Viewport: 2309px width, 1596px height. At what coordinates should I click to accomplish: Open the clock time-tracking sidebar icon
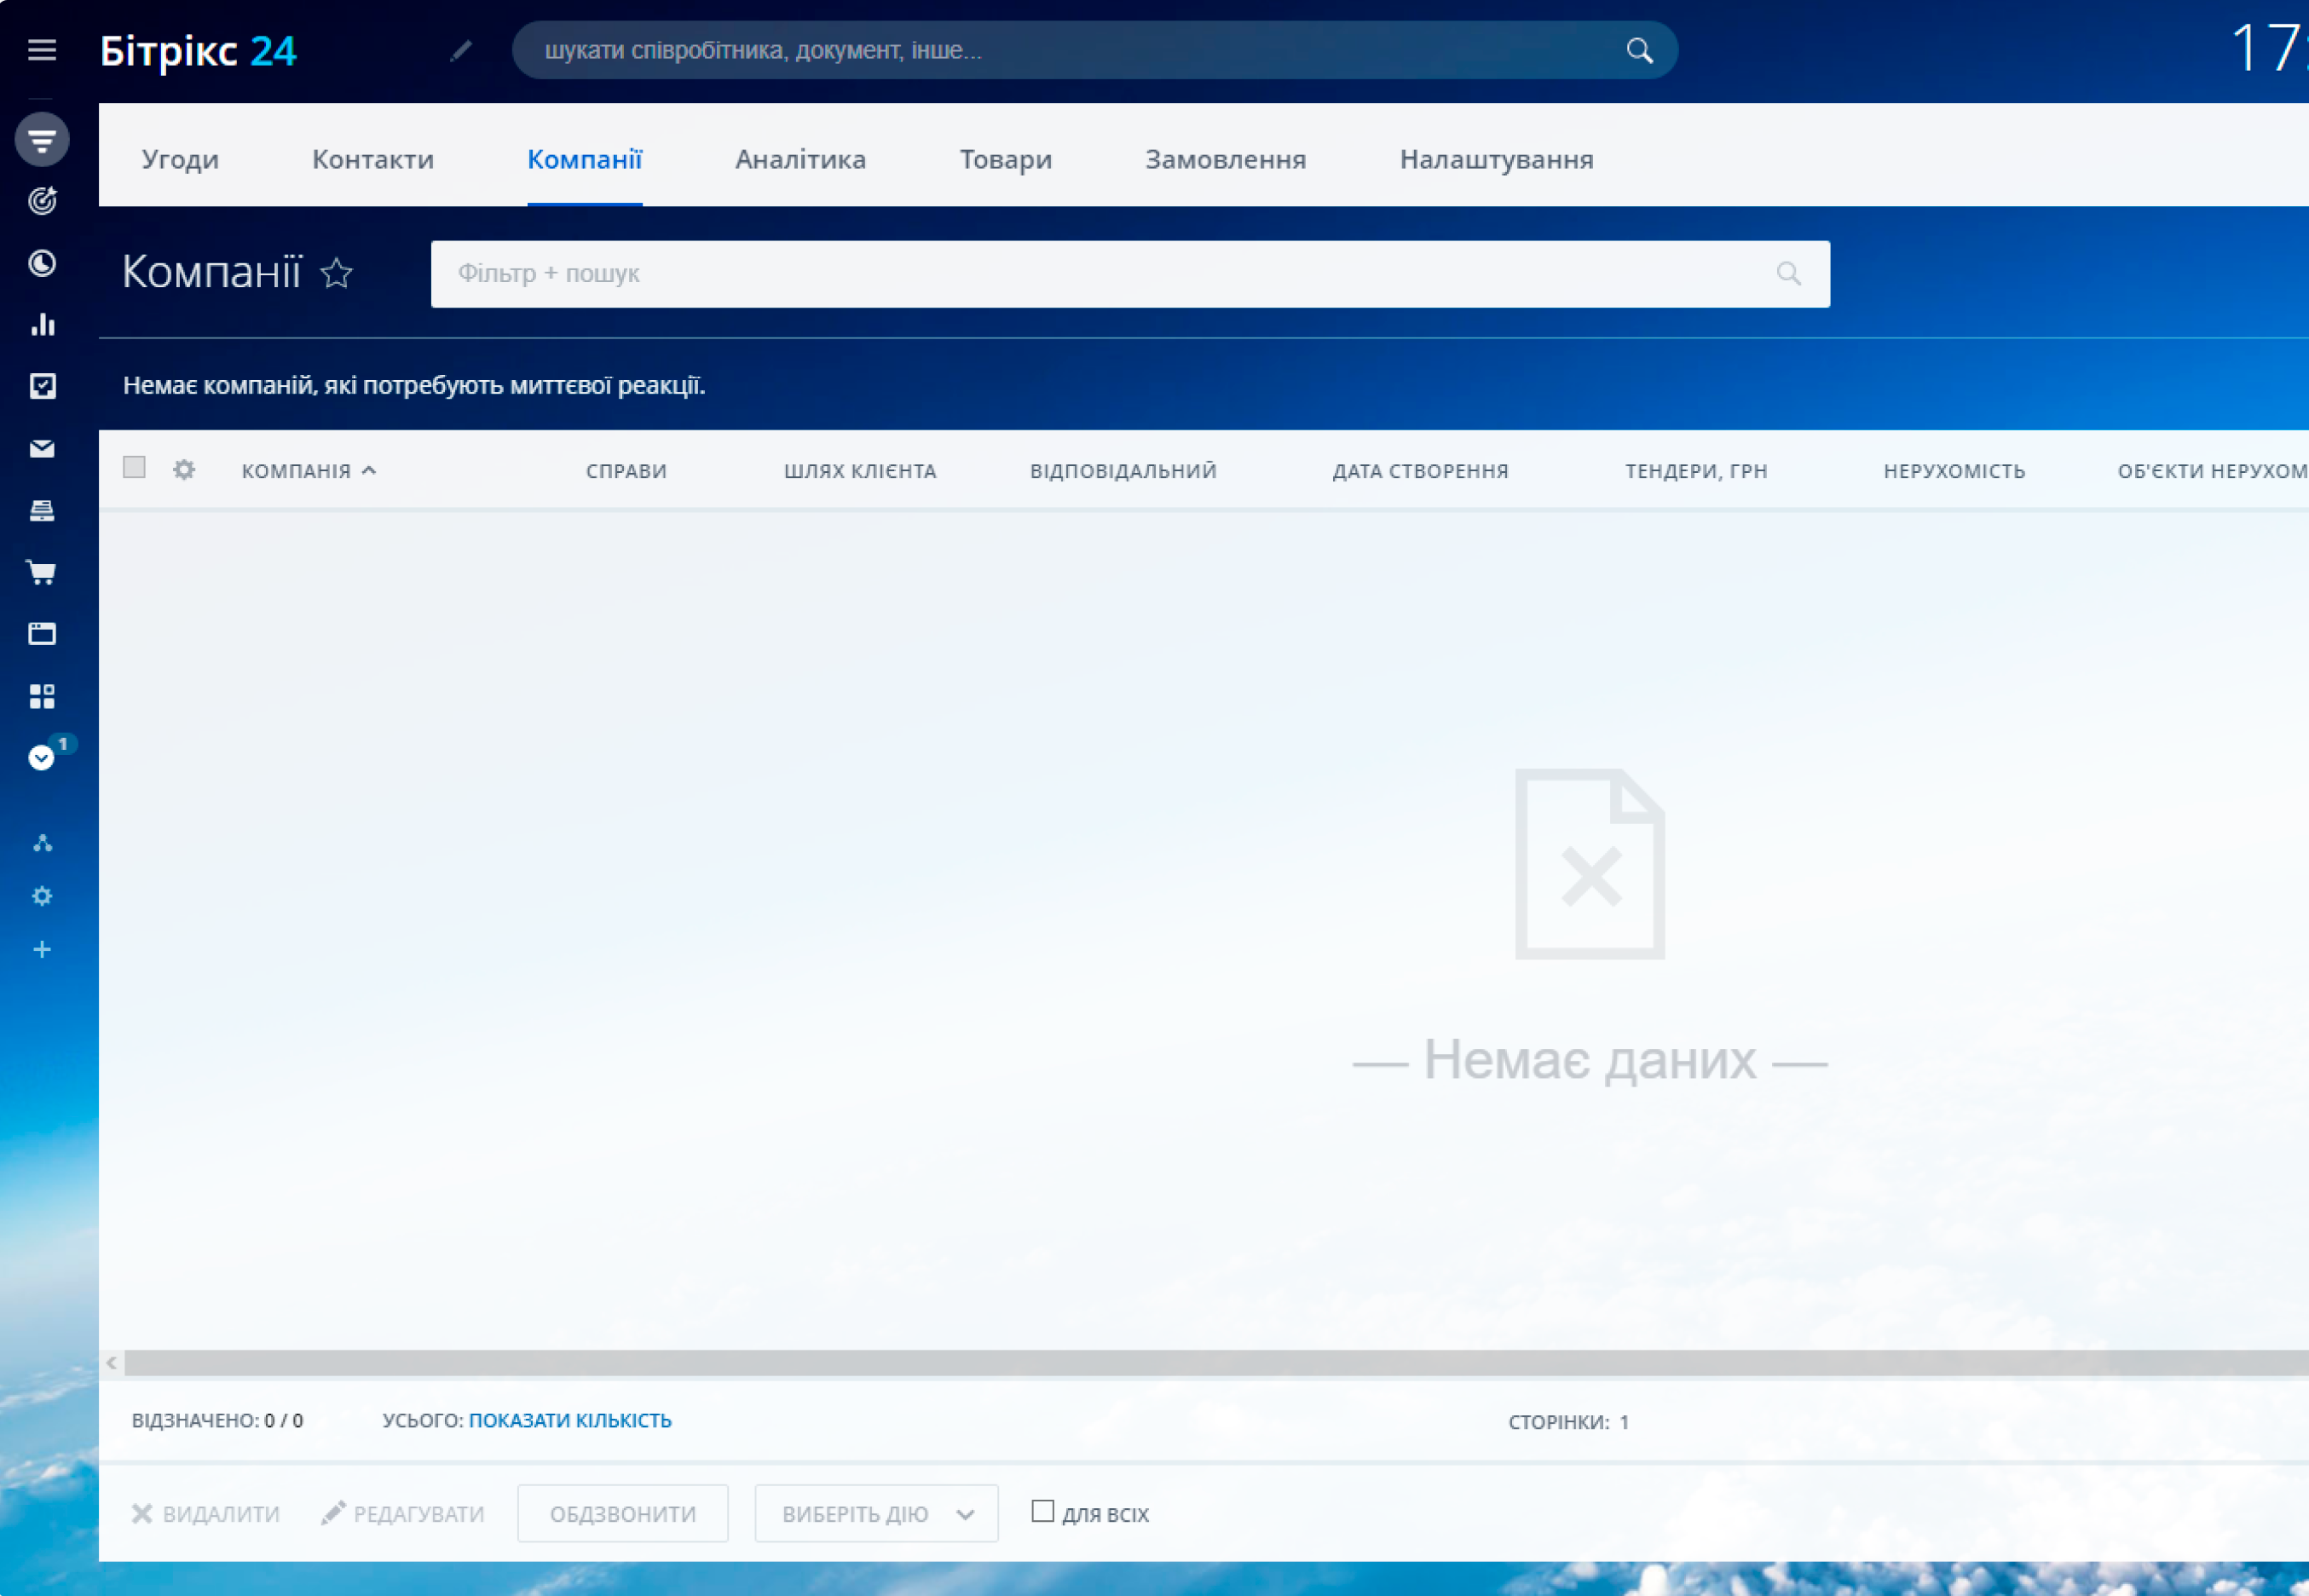pyautogui.click(x=42, y=263)
